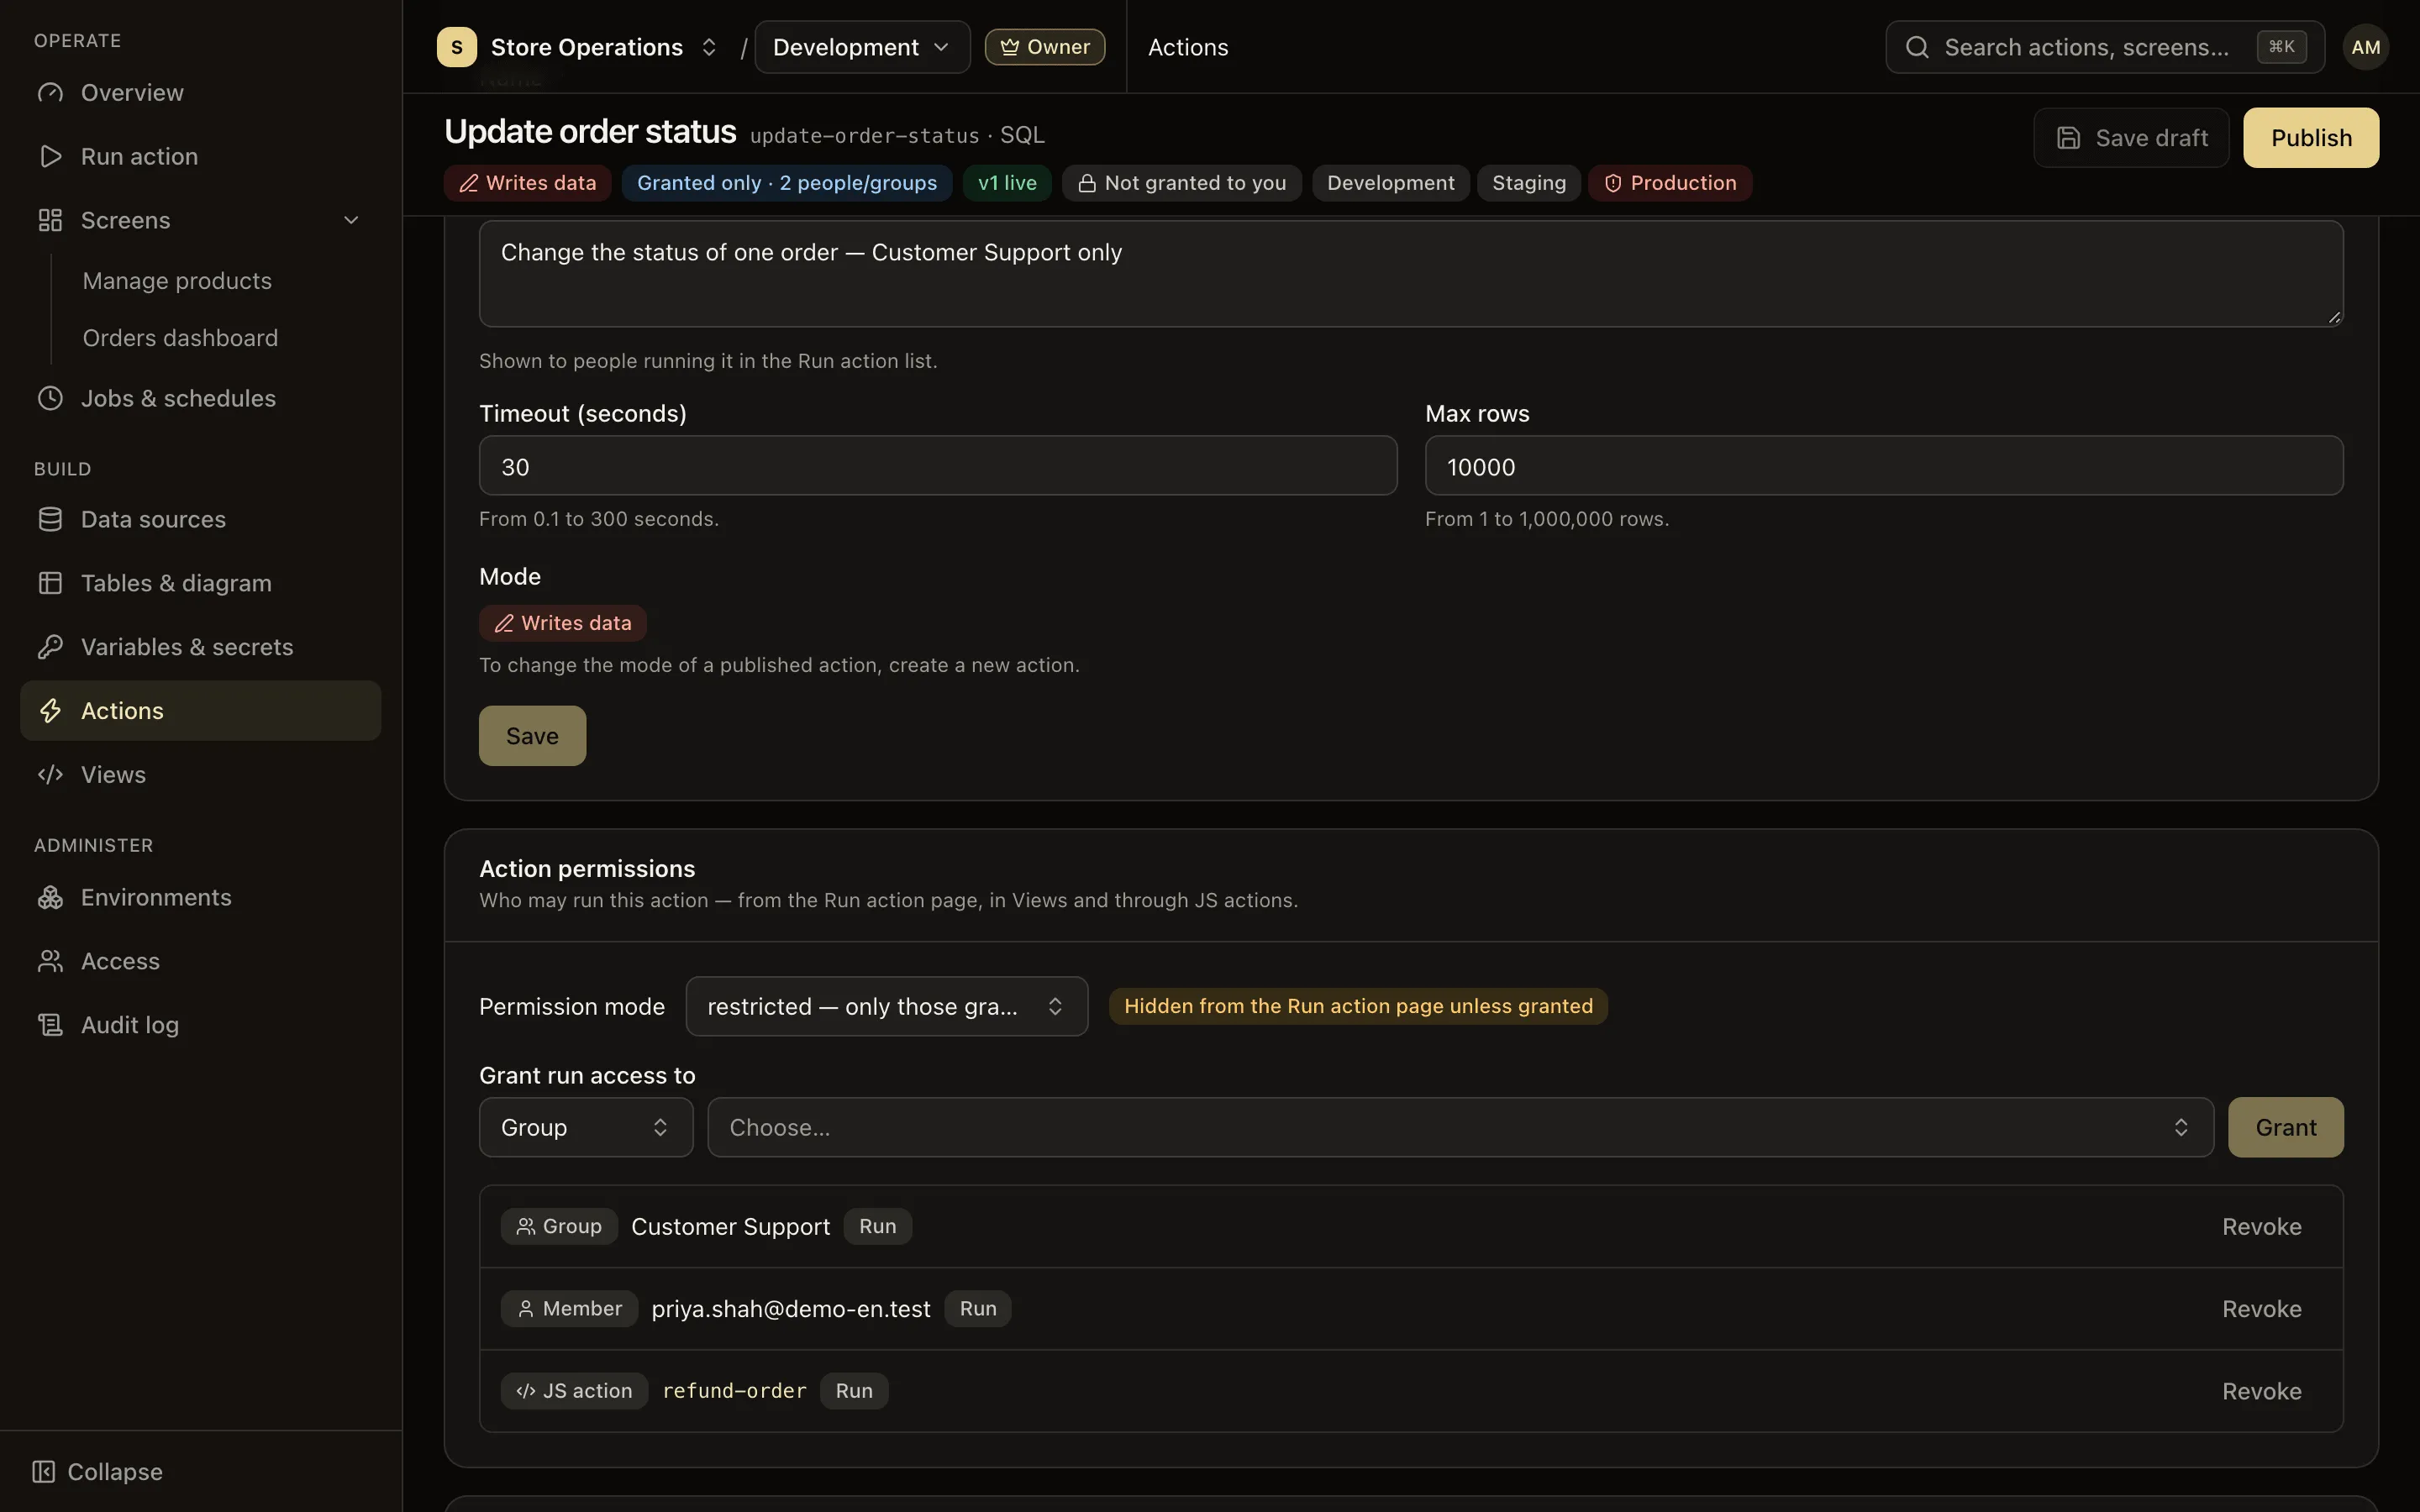Open Manage products screen
The width and height of the screenshot is (2420, 1512).
177,281
